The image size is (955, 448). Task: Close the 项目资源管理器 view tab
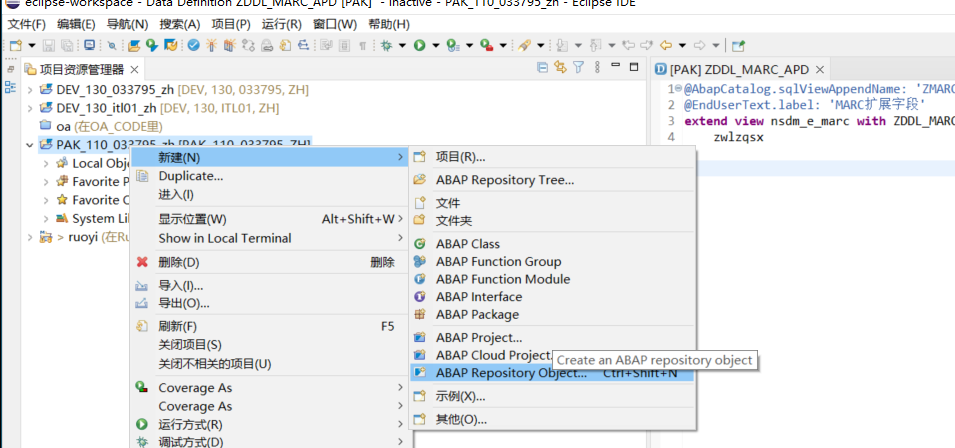132,70
